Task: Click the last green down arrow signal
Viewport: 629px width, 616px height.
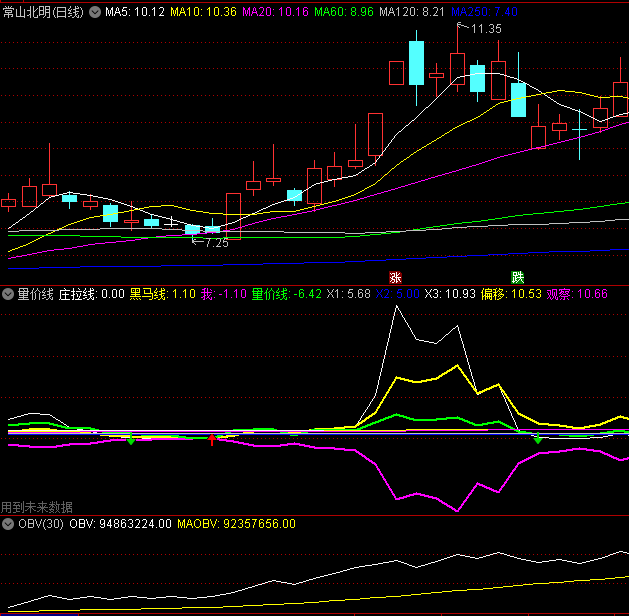Action: pos(538,438)
